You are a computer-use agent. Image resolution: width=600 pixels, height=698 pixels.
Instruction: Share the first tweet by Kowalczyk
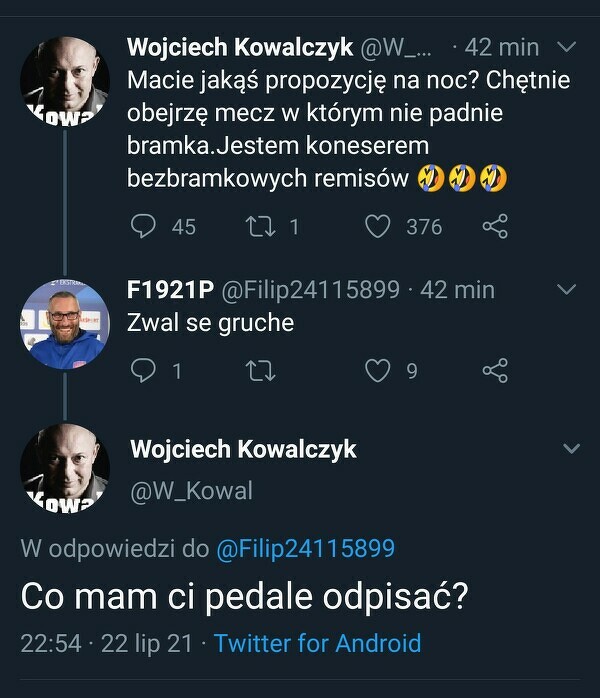click(x=495, y=227)
